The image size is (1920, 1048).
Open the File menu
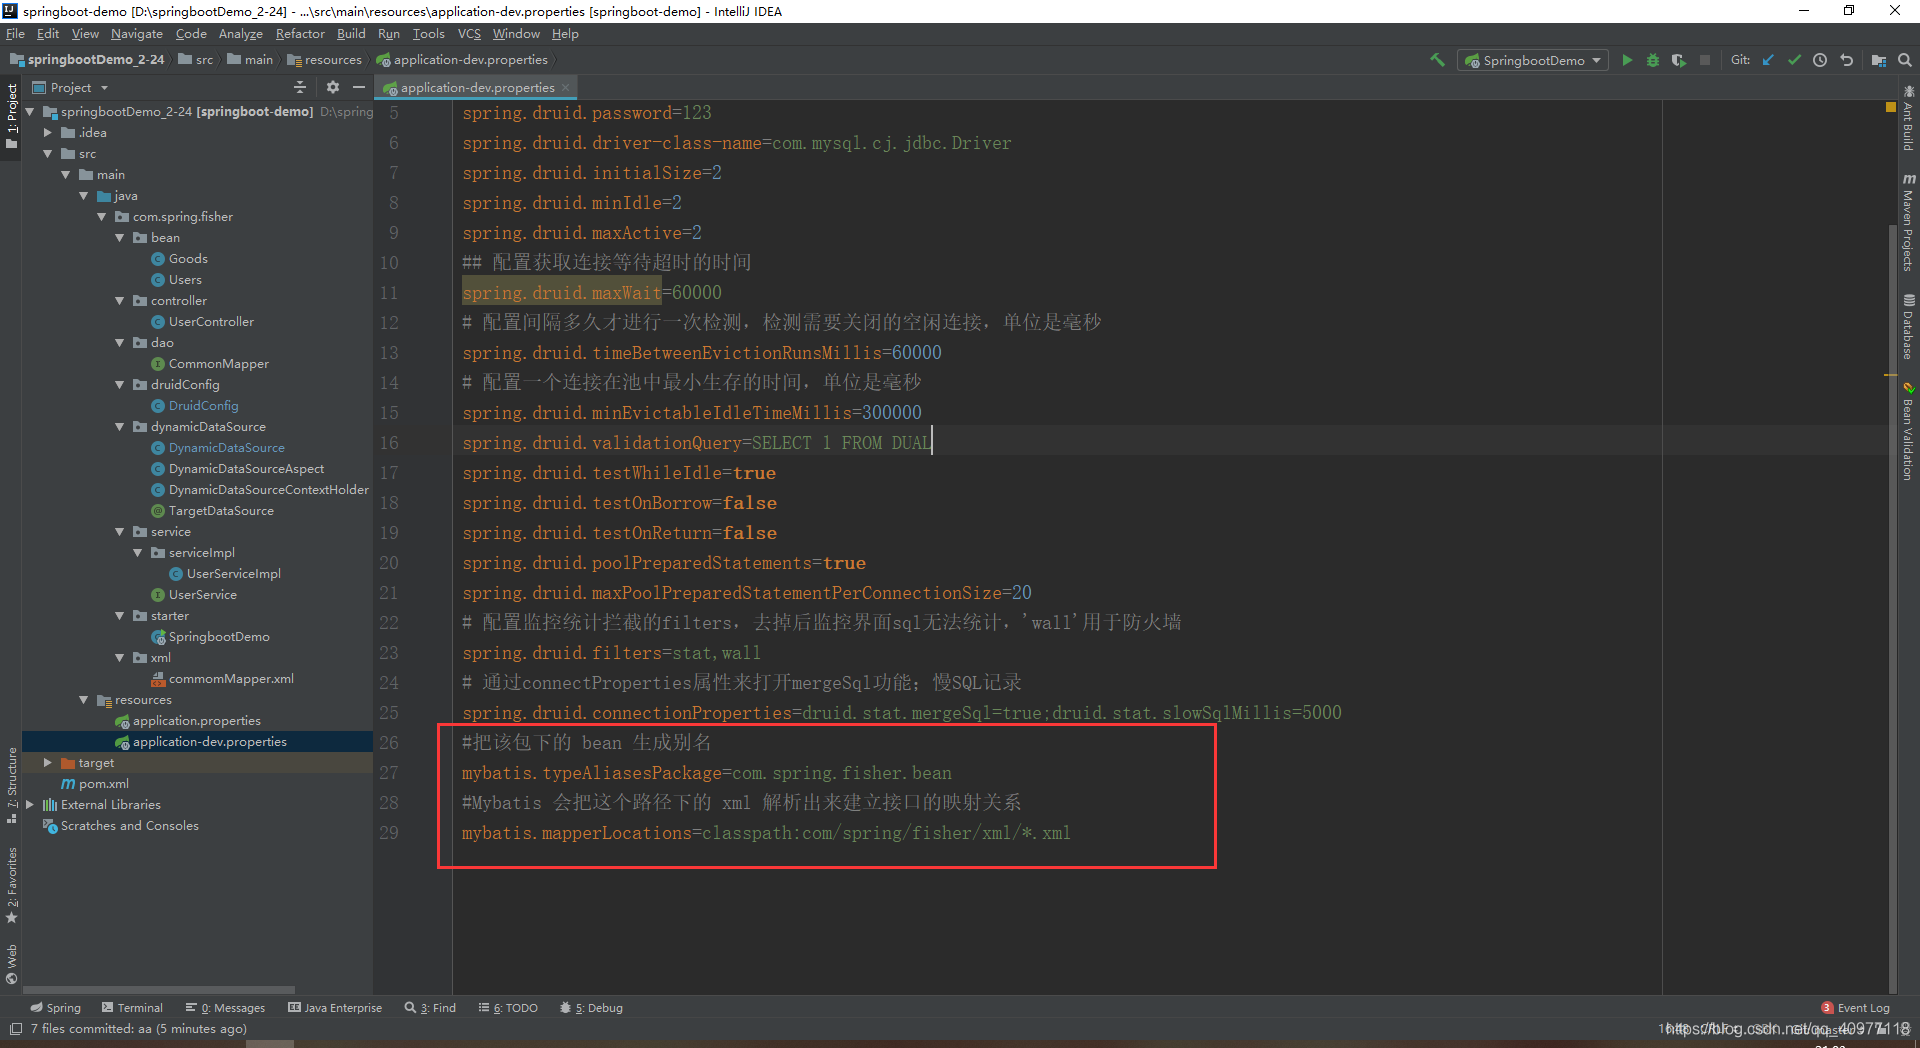[15, 34]
